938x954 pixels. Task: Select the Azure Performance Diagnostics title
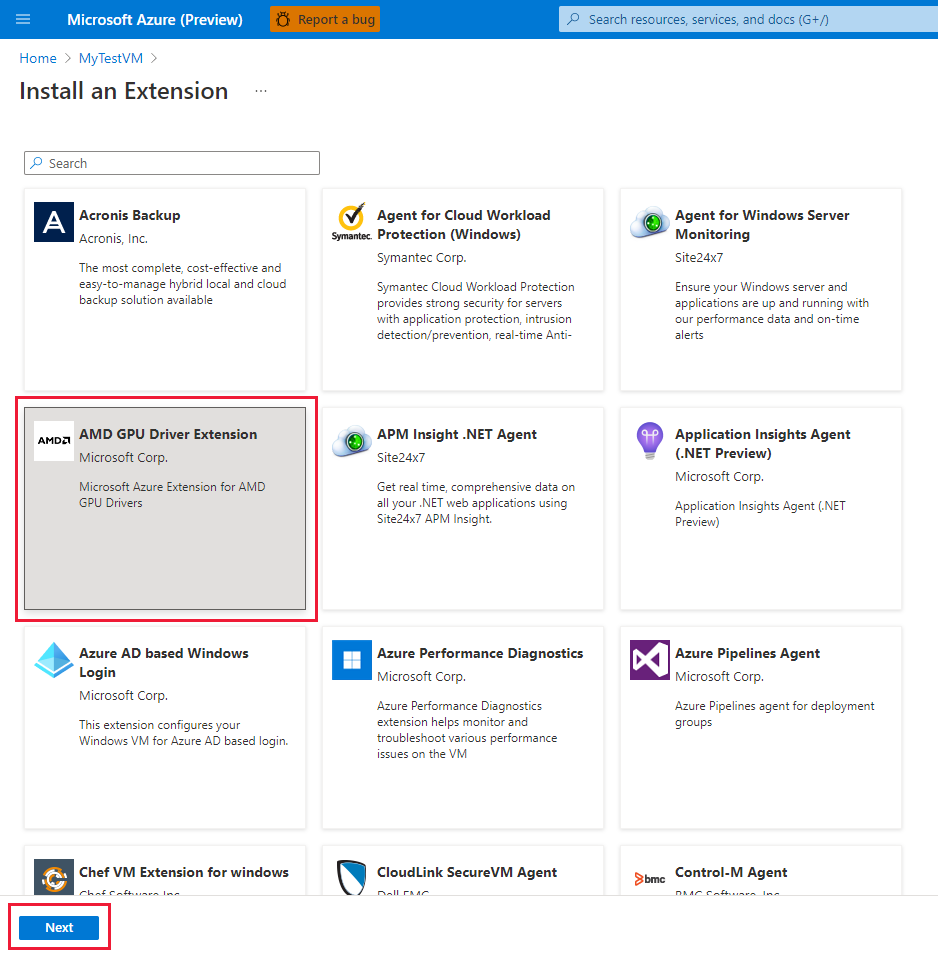[x=480, y=653]
